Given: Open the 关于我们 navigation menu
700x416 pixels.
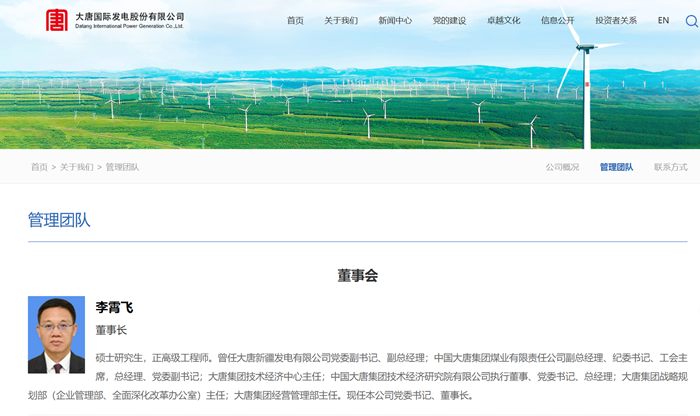Looking at the screenshot, I should click(x=341, y=20).
